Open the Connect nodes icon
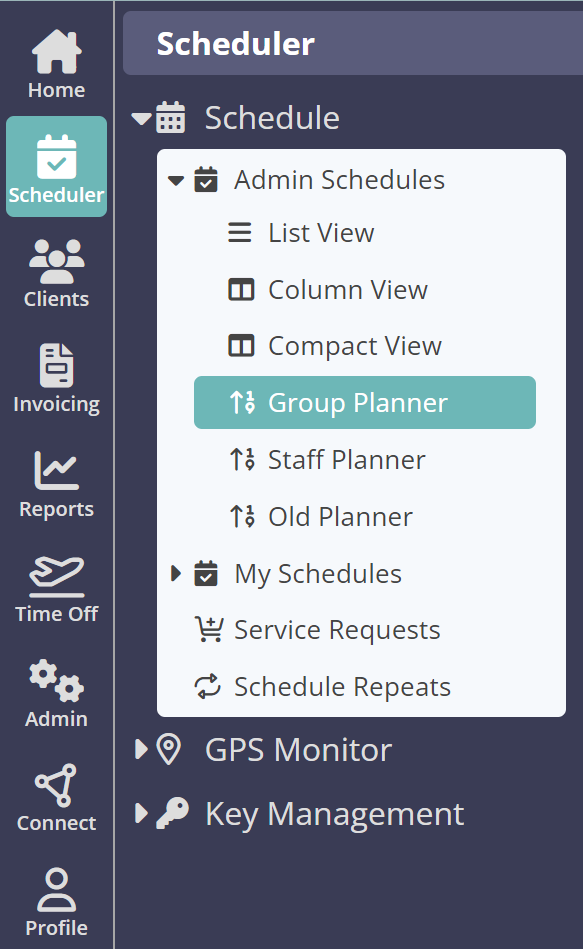 click(56, 785)
